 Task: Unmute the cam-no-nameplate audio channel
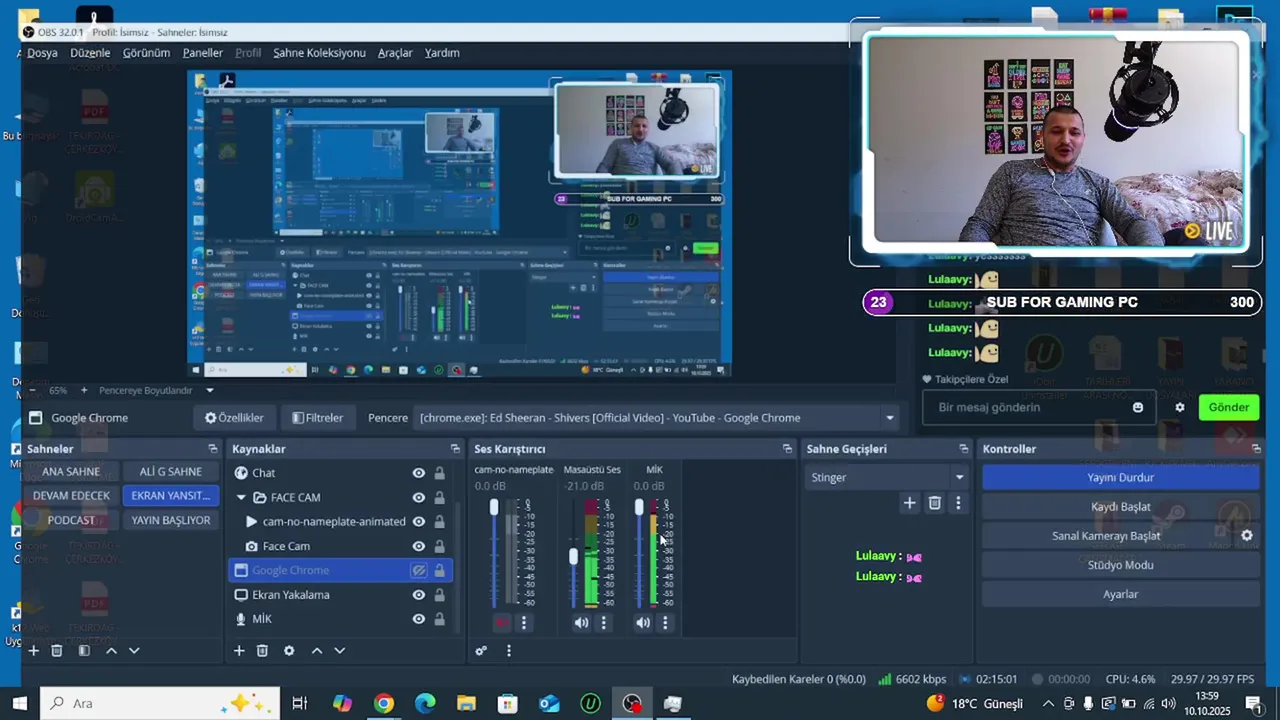coord(502,622)
